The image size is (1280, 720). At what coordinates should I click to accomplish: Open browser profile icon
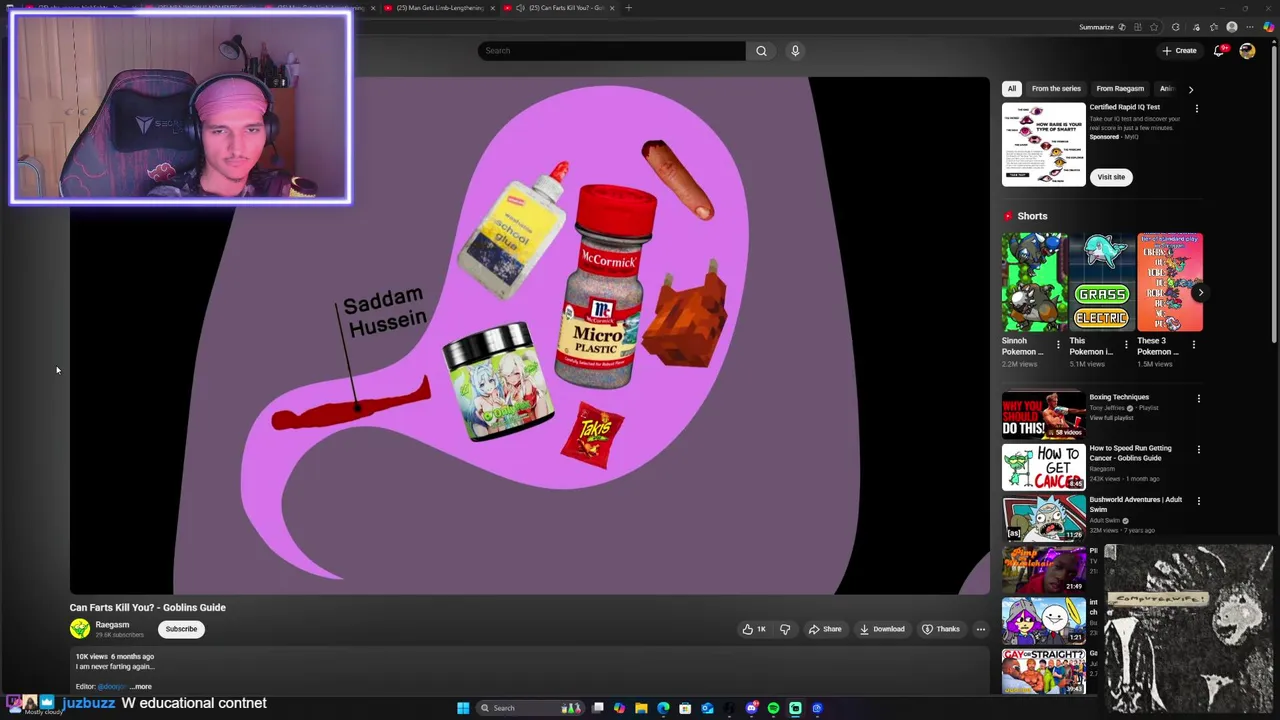[x=1232, y=27]
